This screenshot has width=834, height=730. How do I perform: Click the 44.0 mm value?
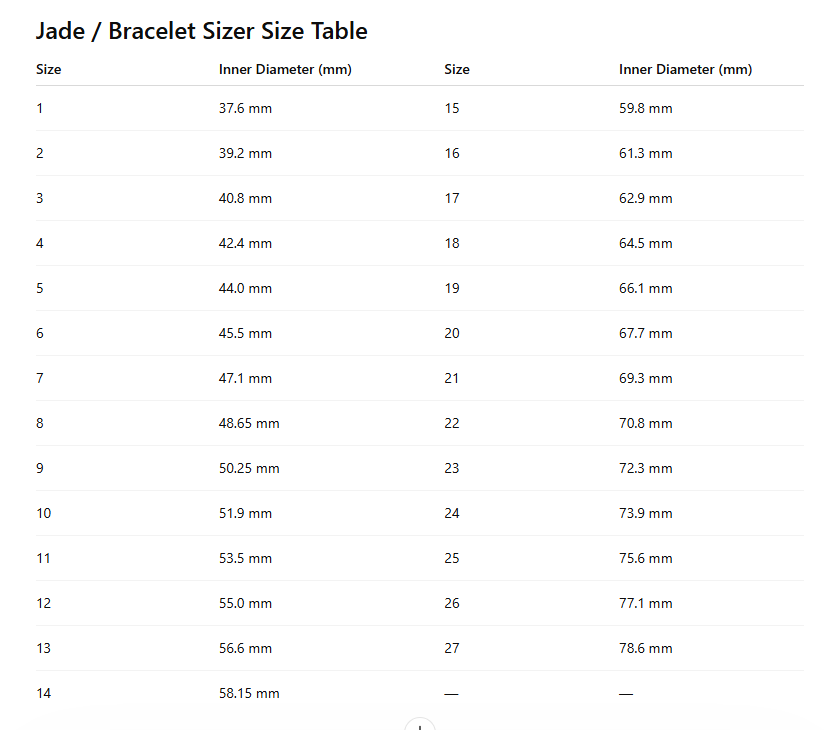245,288
